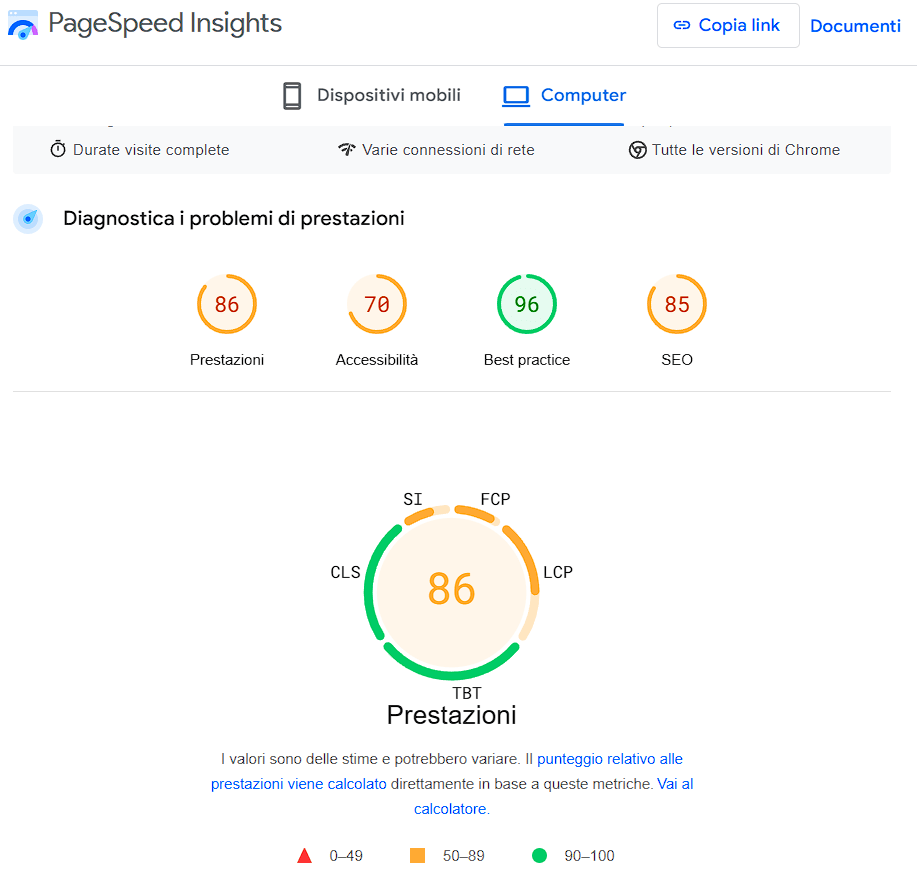Screen dimensions: 917x877
Task: Click the Prestazioni label under 86 gauge
Action: point(227,360)
